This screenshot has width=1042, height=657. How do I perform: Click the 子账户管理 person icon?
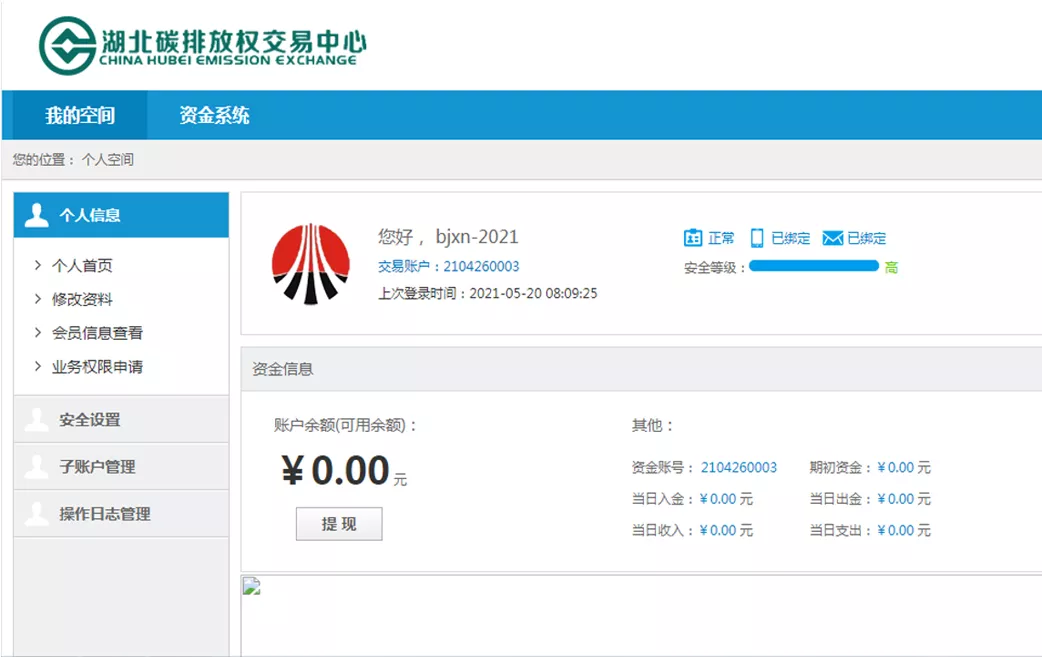(37, 467)
